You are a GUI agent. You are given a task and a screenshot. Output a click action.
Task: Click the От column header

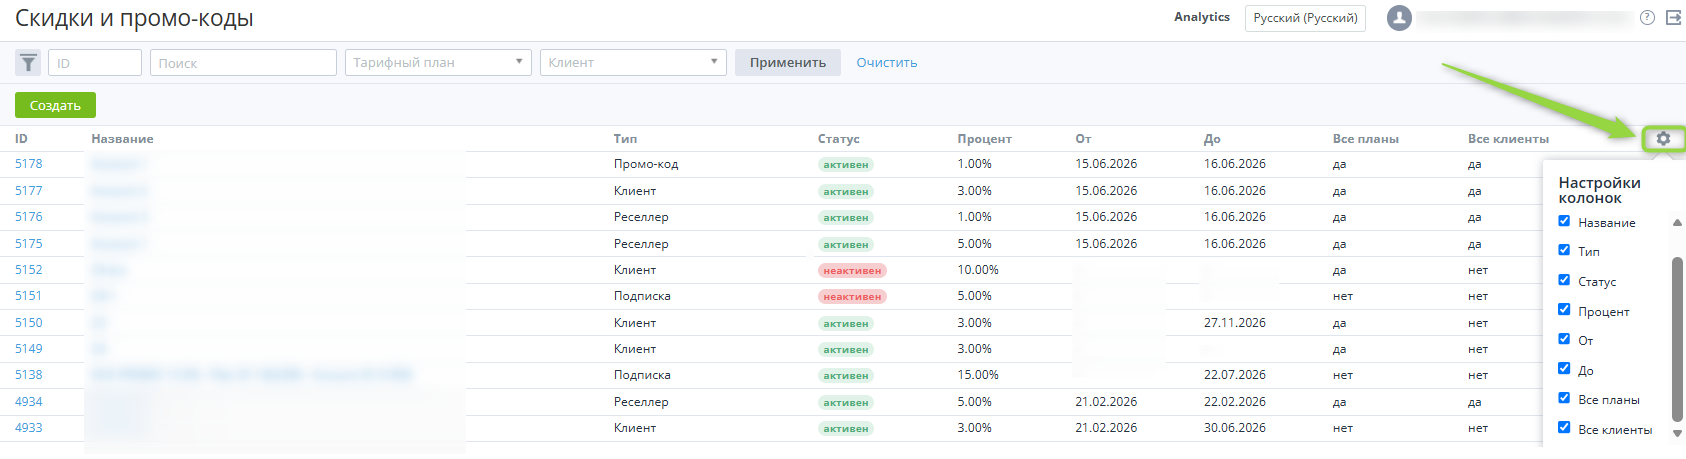click(x=1083, y=139)
